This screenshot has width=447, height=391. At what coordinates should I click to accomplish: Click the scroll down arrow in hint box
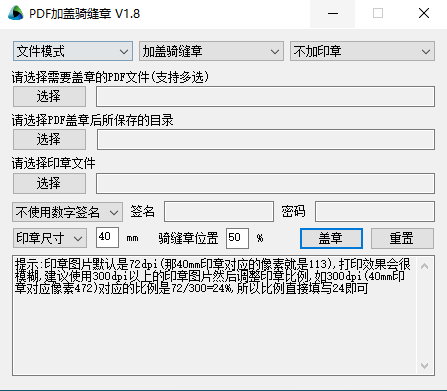425,366
